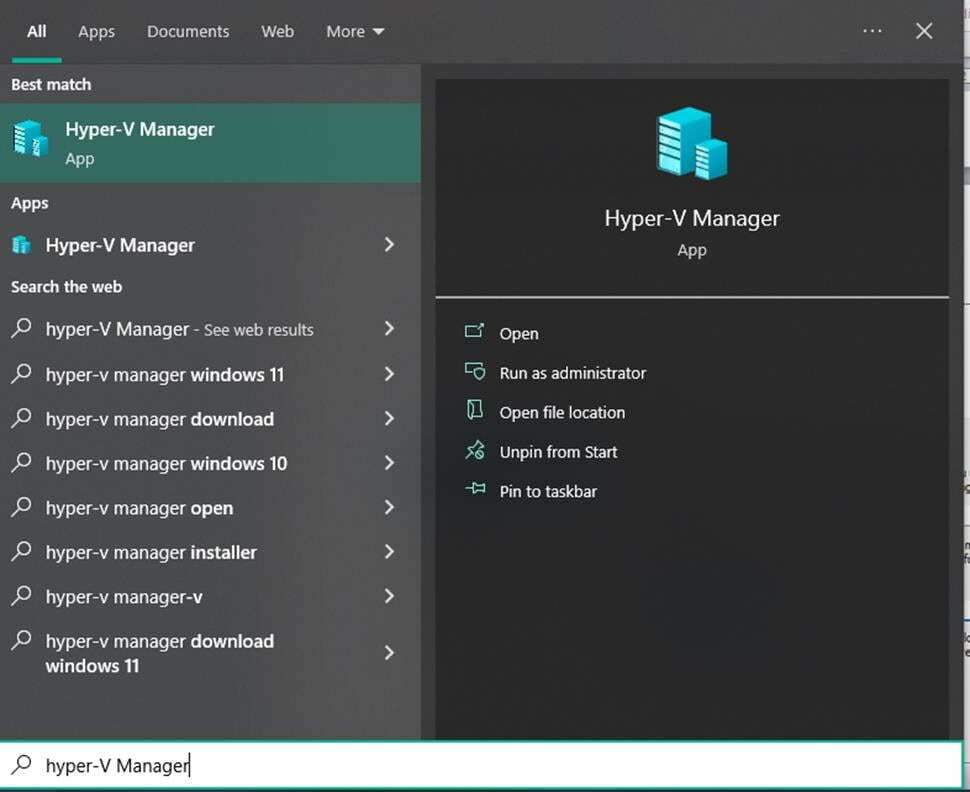
Task: Expand the Hyper-V Manager Apps result arrow
Action: [389, 245]
